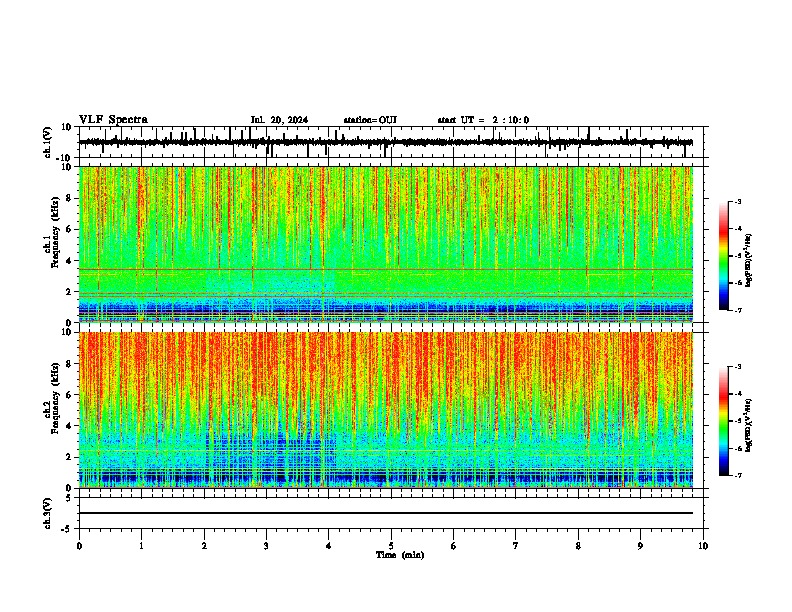792x612 pixels.
Task: Click the "-10" tick on ch.1(V) axis
Action: point(64,158)
